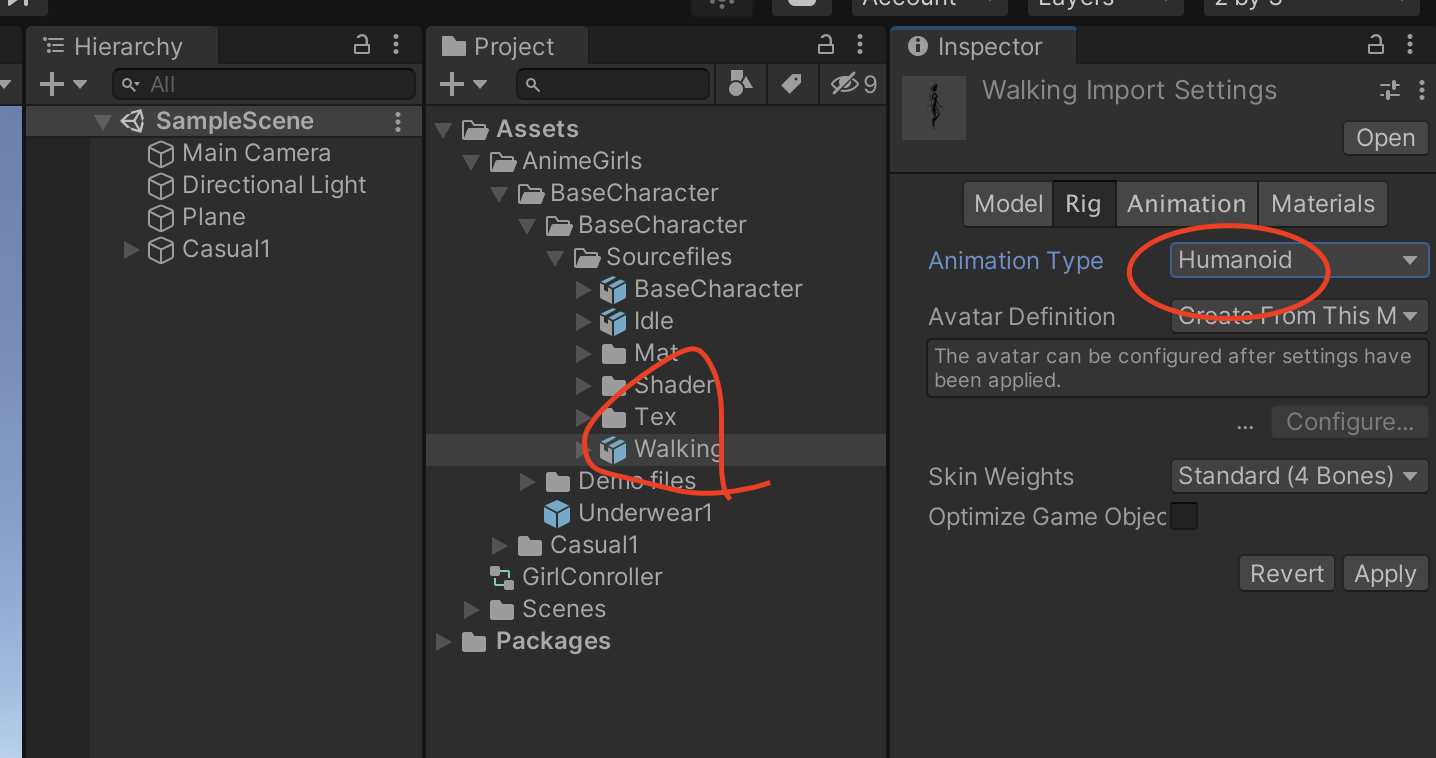Viewport: 1436px width, 758px height.
Task: Switch to the Rig tab
Action: click(x=1083, y=204)
